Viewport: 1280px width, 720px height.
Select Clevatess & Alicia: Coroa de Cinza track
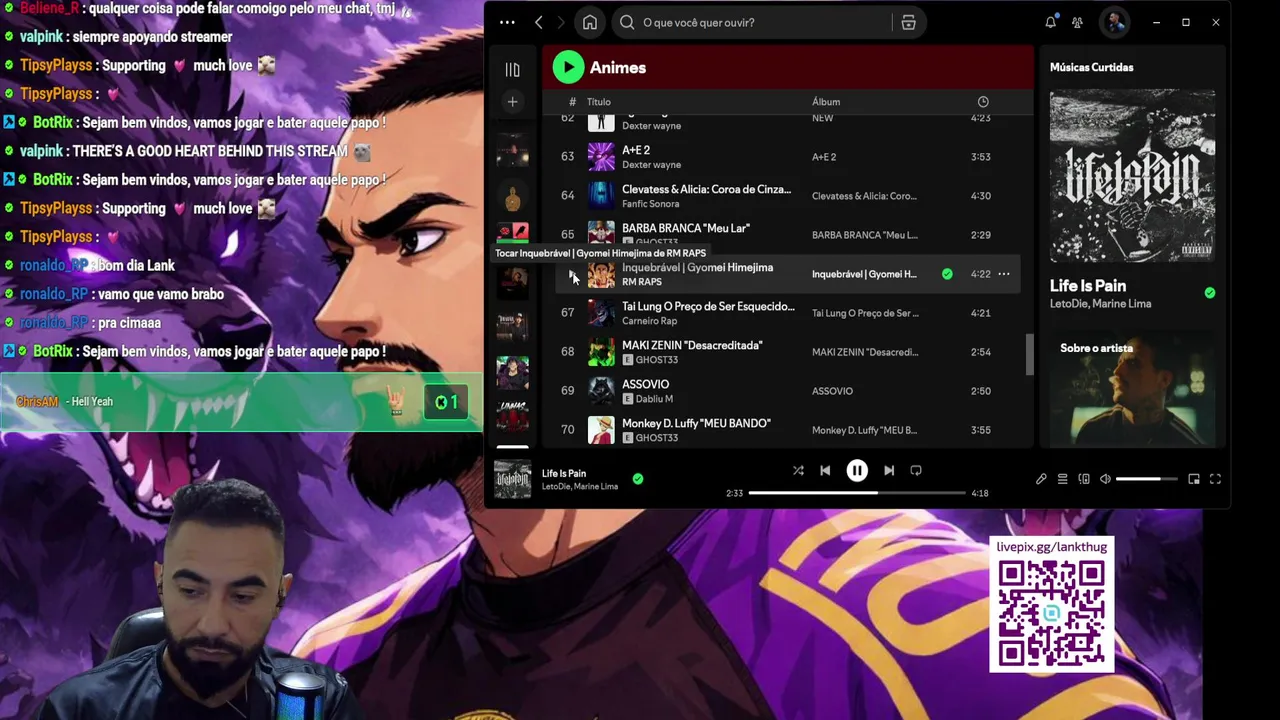tap(706, 189)
